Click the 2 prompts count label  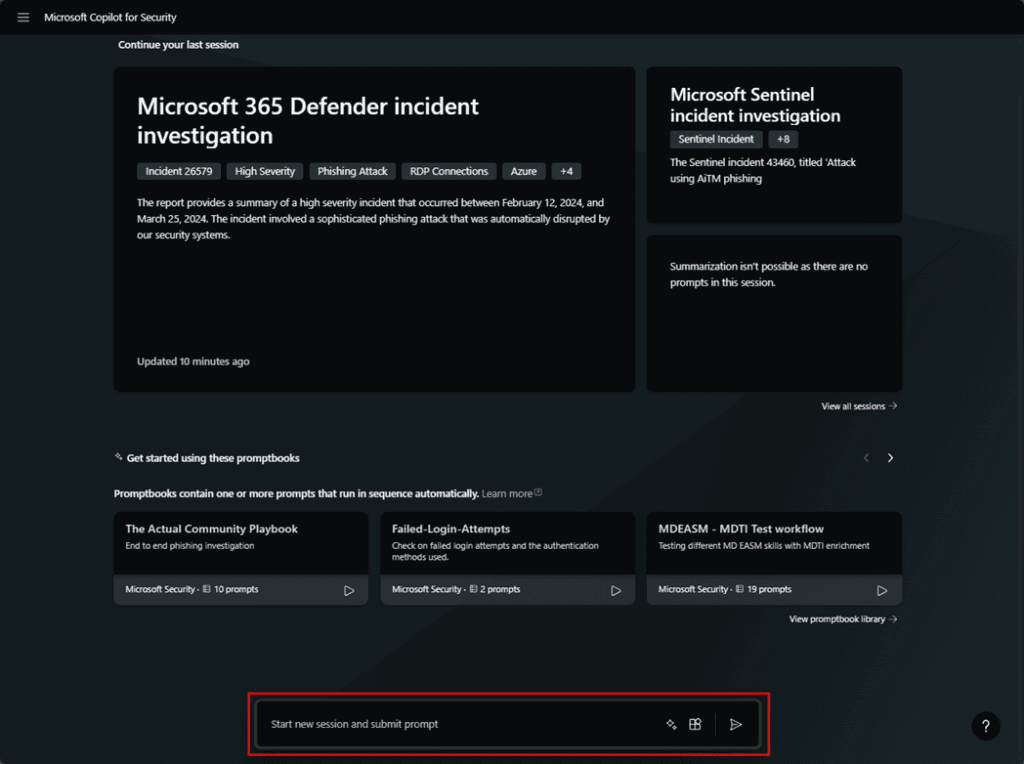click(500, 589)
